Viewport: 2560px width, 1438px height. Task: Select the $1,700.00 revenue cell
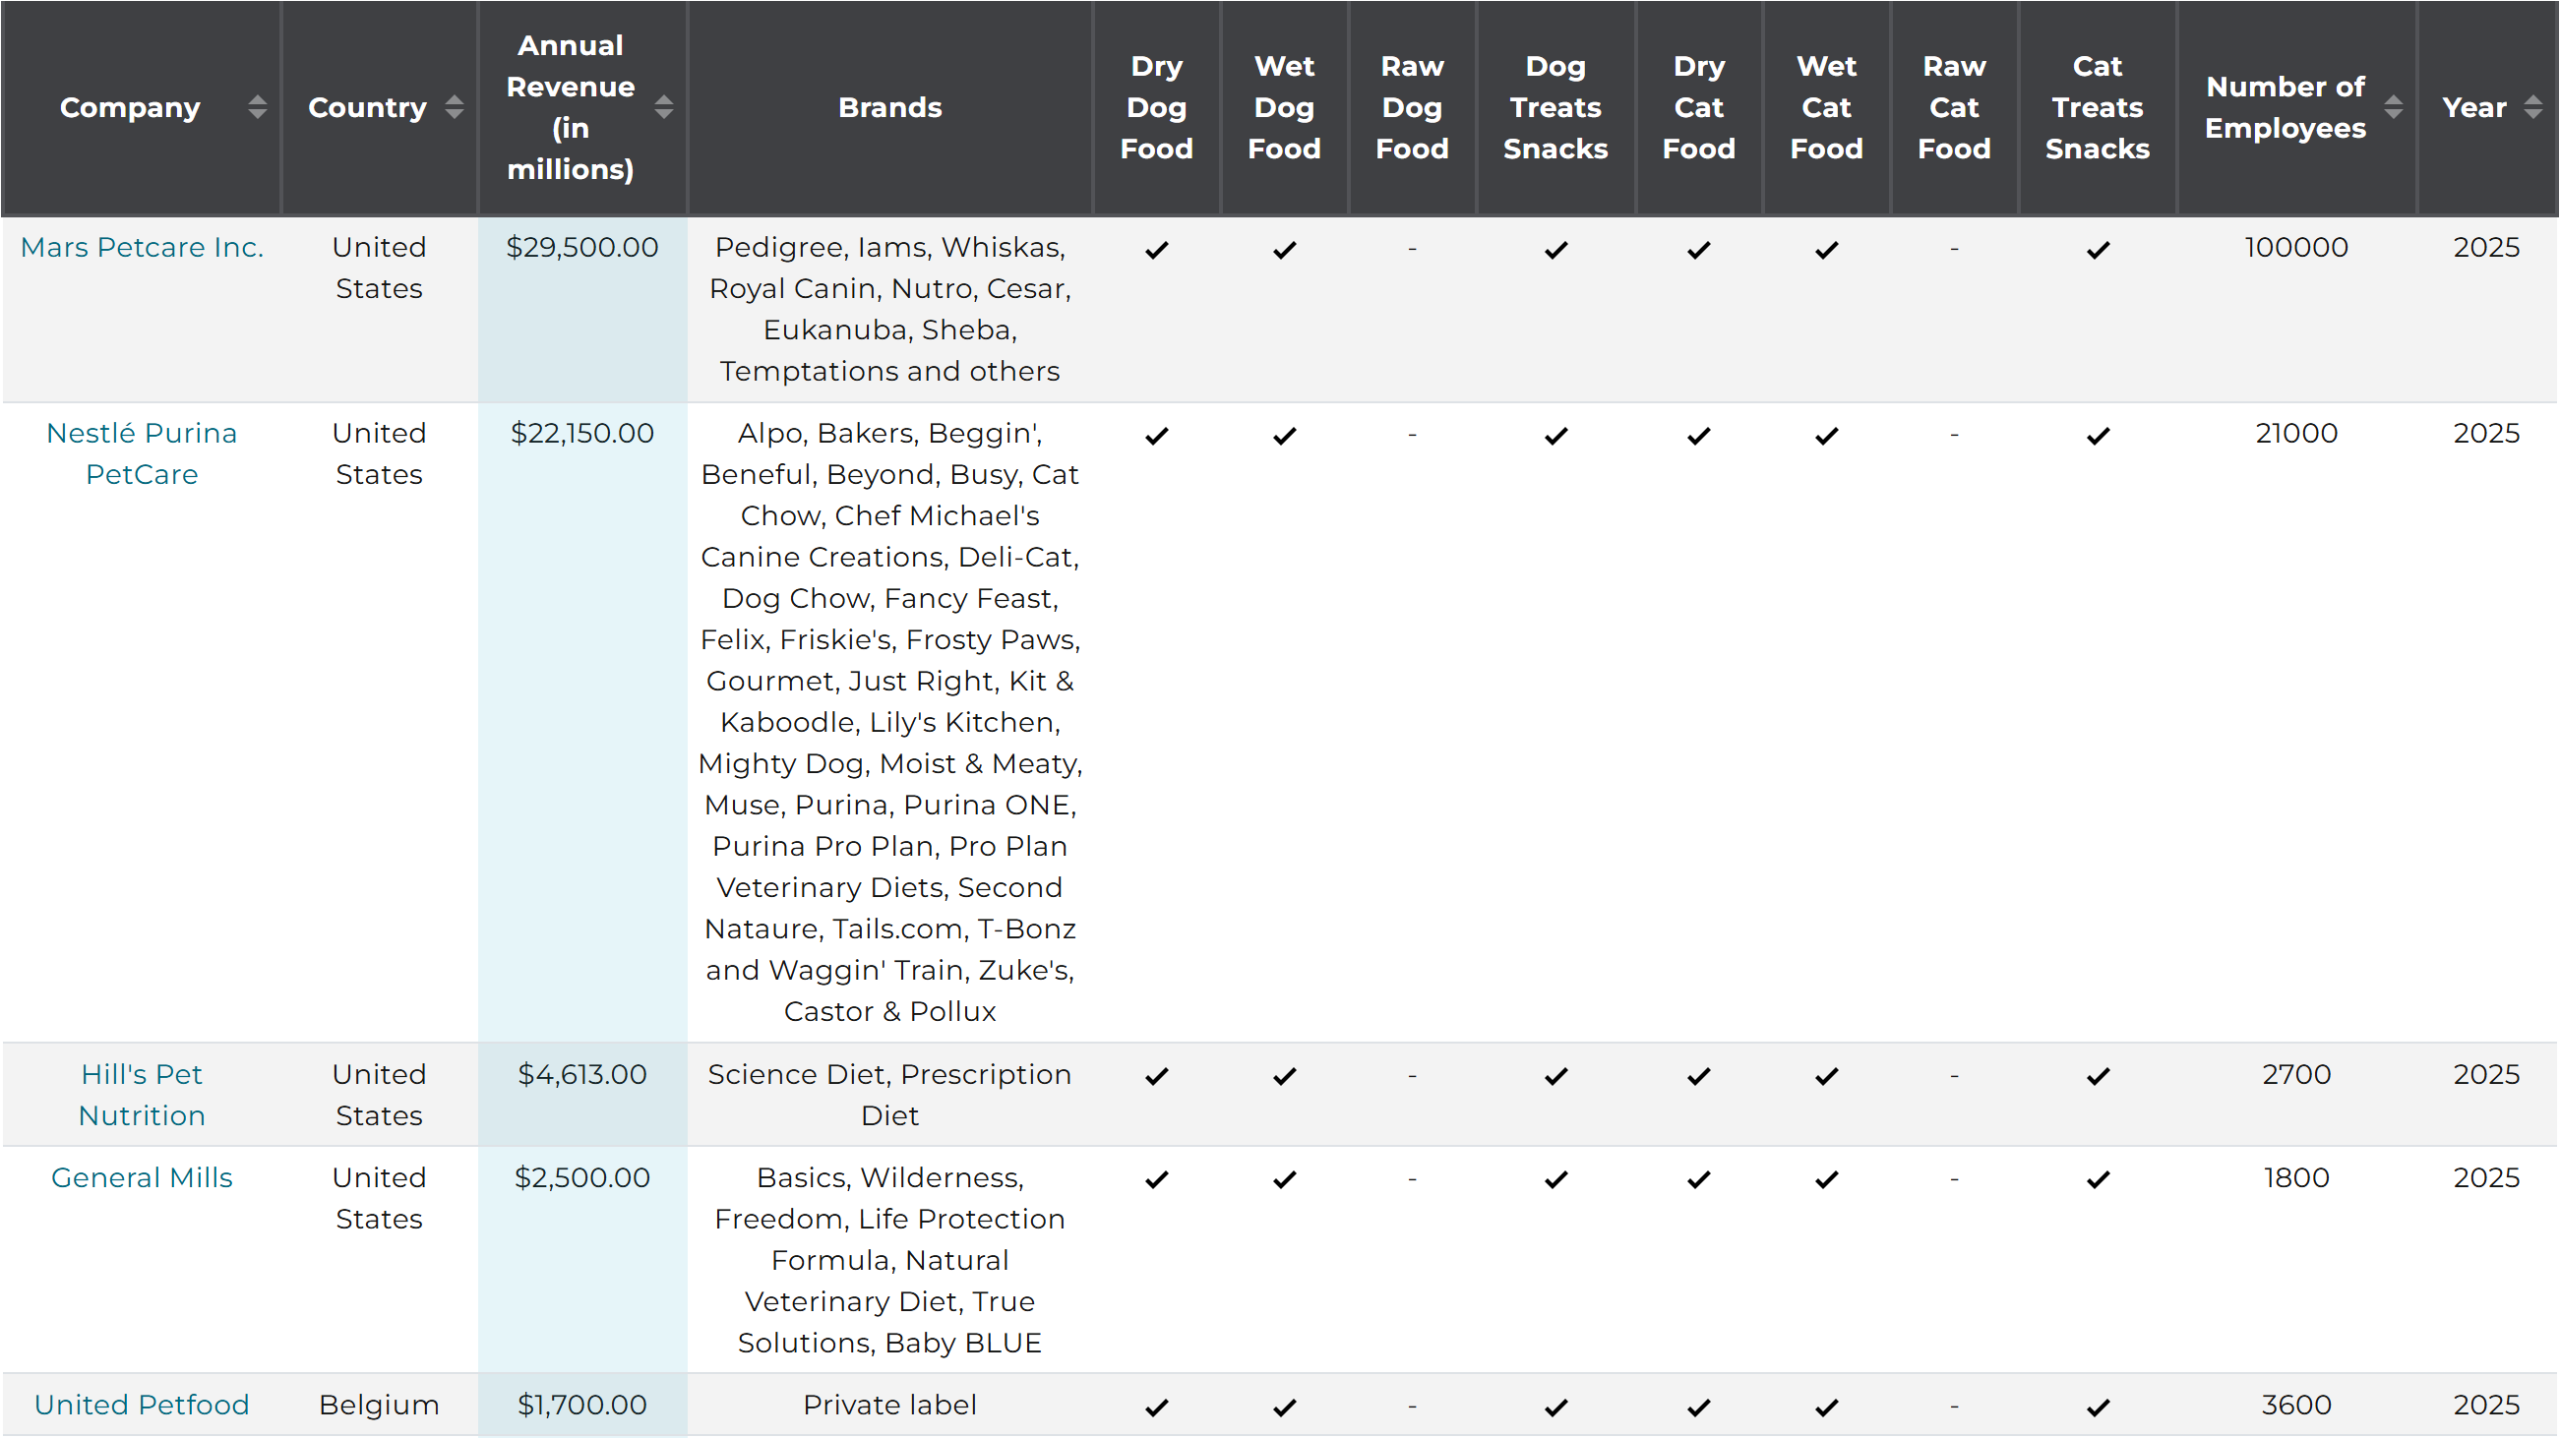point(582,1405)
